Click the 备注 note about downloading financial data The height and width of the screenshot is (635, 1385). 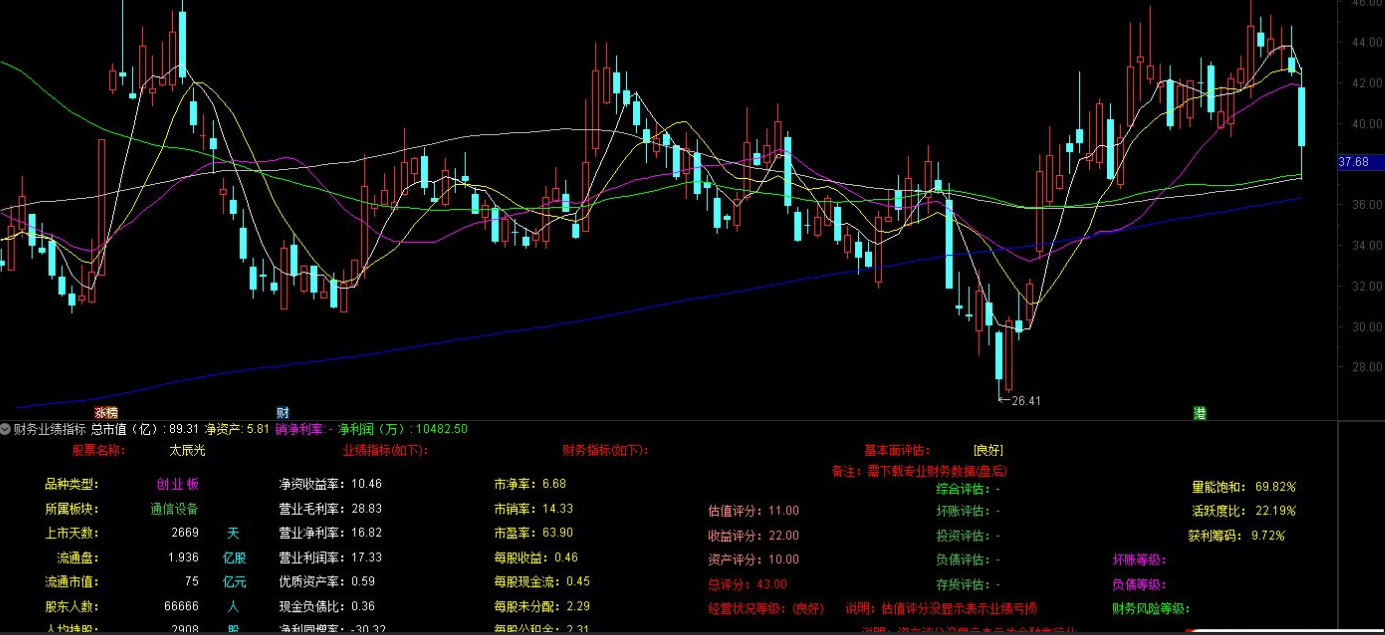[919, 471]
